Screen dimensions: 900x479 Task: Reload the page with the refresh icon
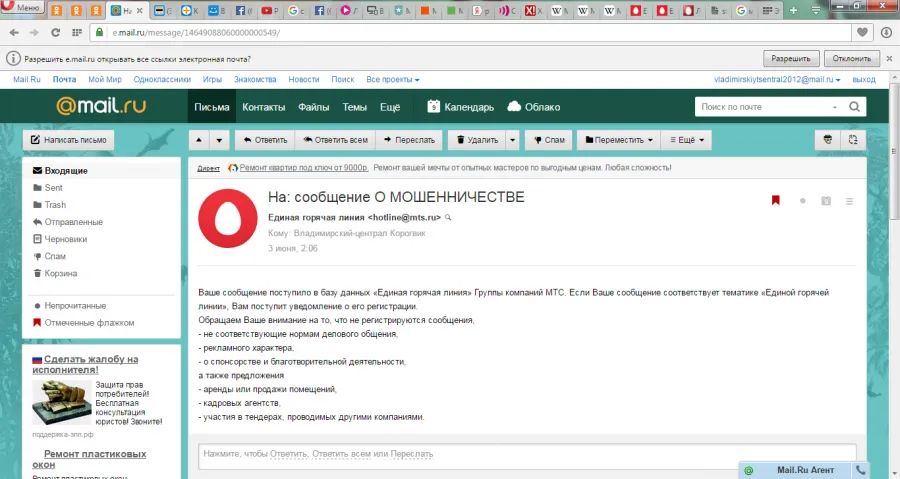tap(56, 33)
